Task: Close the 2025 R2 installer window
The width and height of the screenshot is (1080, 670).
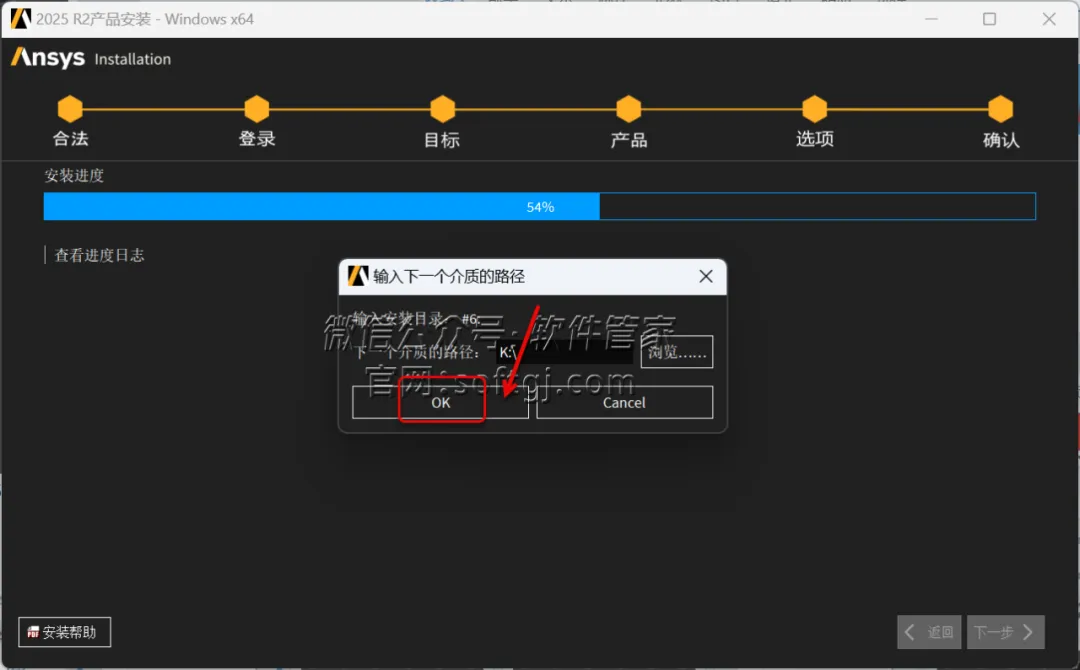Action: [x=1049, y=19]
